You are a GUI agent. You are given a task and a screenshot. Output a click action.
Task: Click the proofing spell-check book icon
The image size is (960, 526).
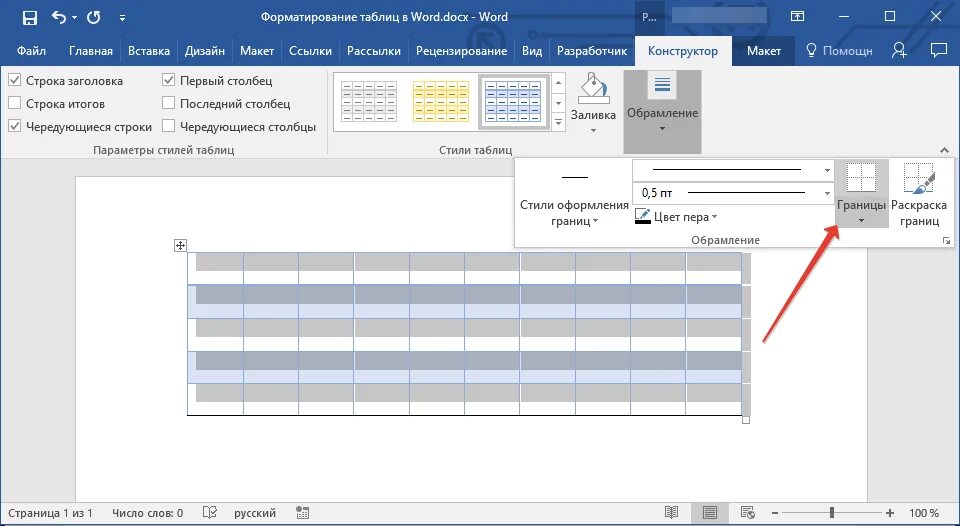pos(210,513)
